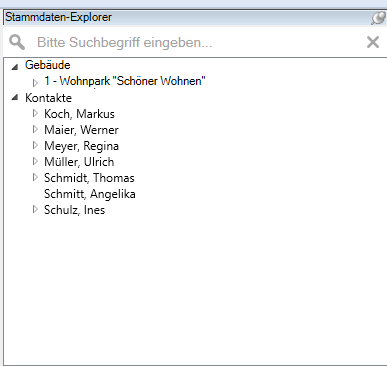Expand the Müller, Ulrich contact
This screenshot has height=366, width=387.
[x=35, y=161]
